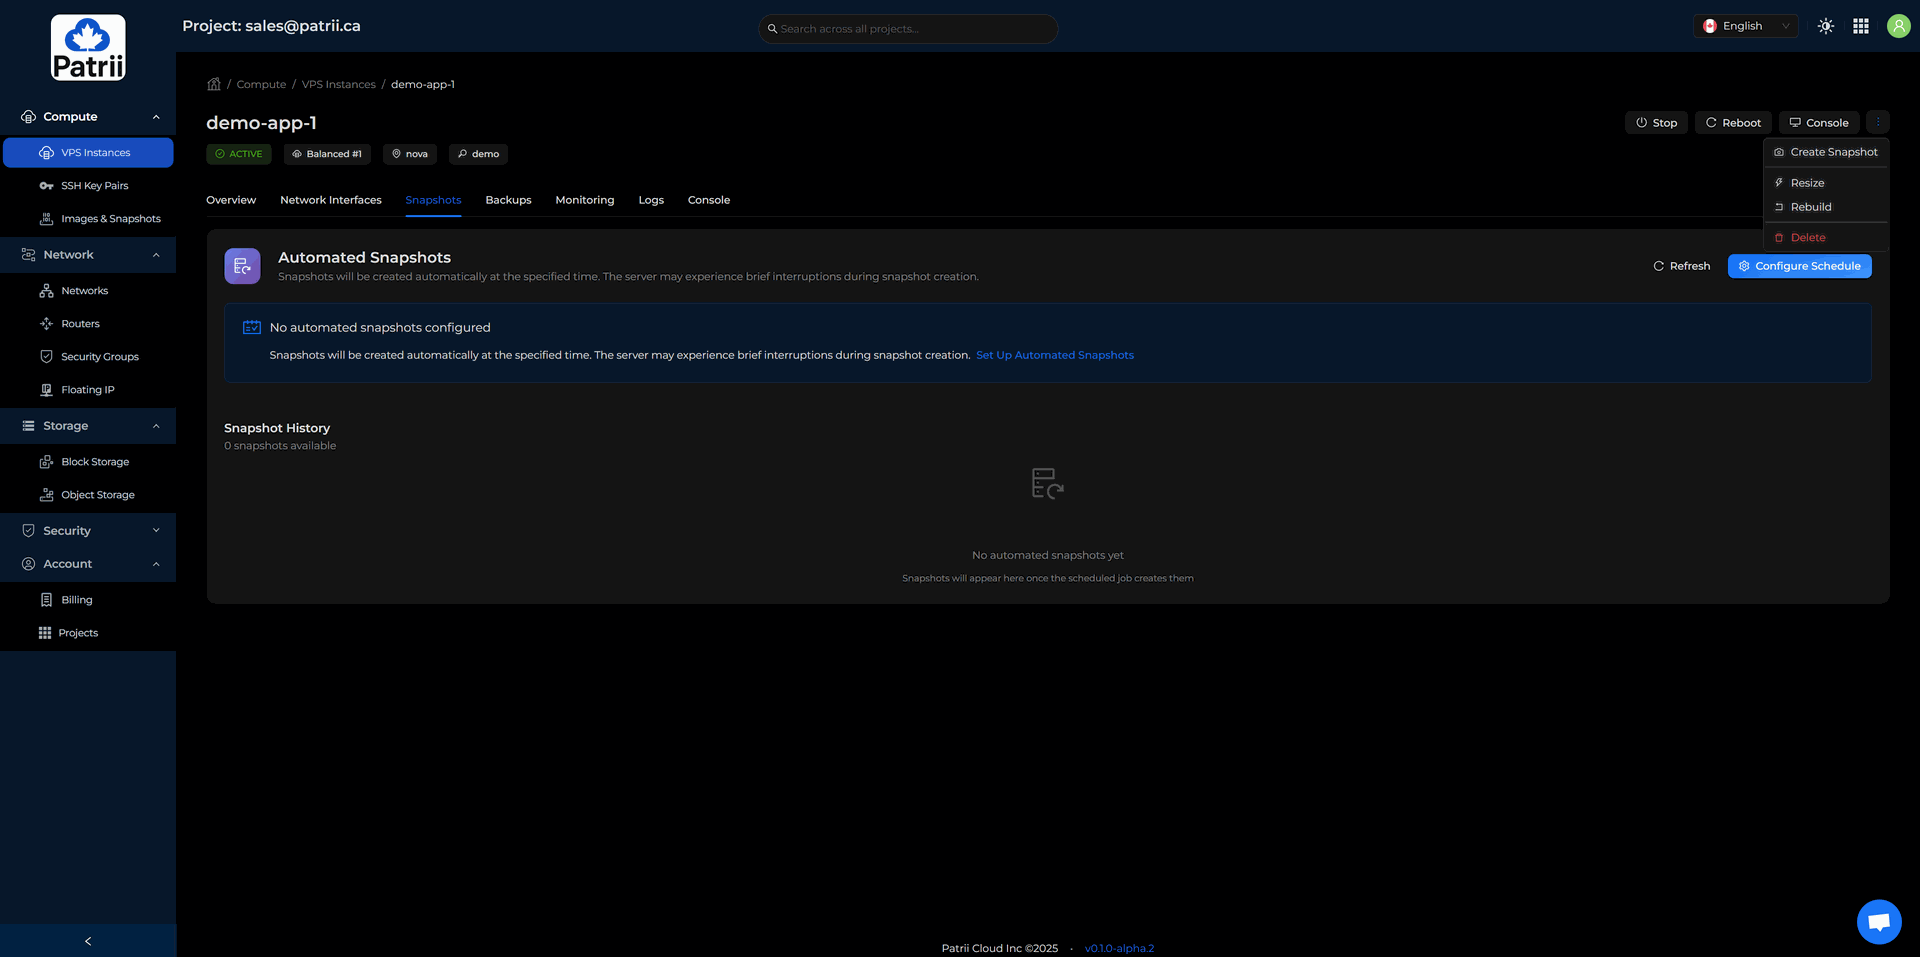This screenshot has height=957, width=1920.
Task: Collapse sidebar using bottom arrow icon
Action: point(88,941)
